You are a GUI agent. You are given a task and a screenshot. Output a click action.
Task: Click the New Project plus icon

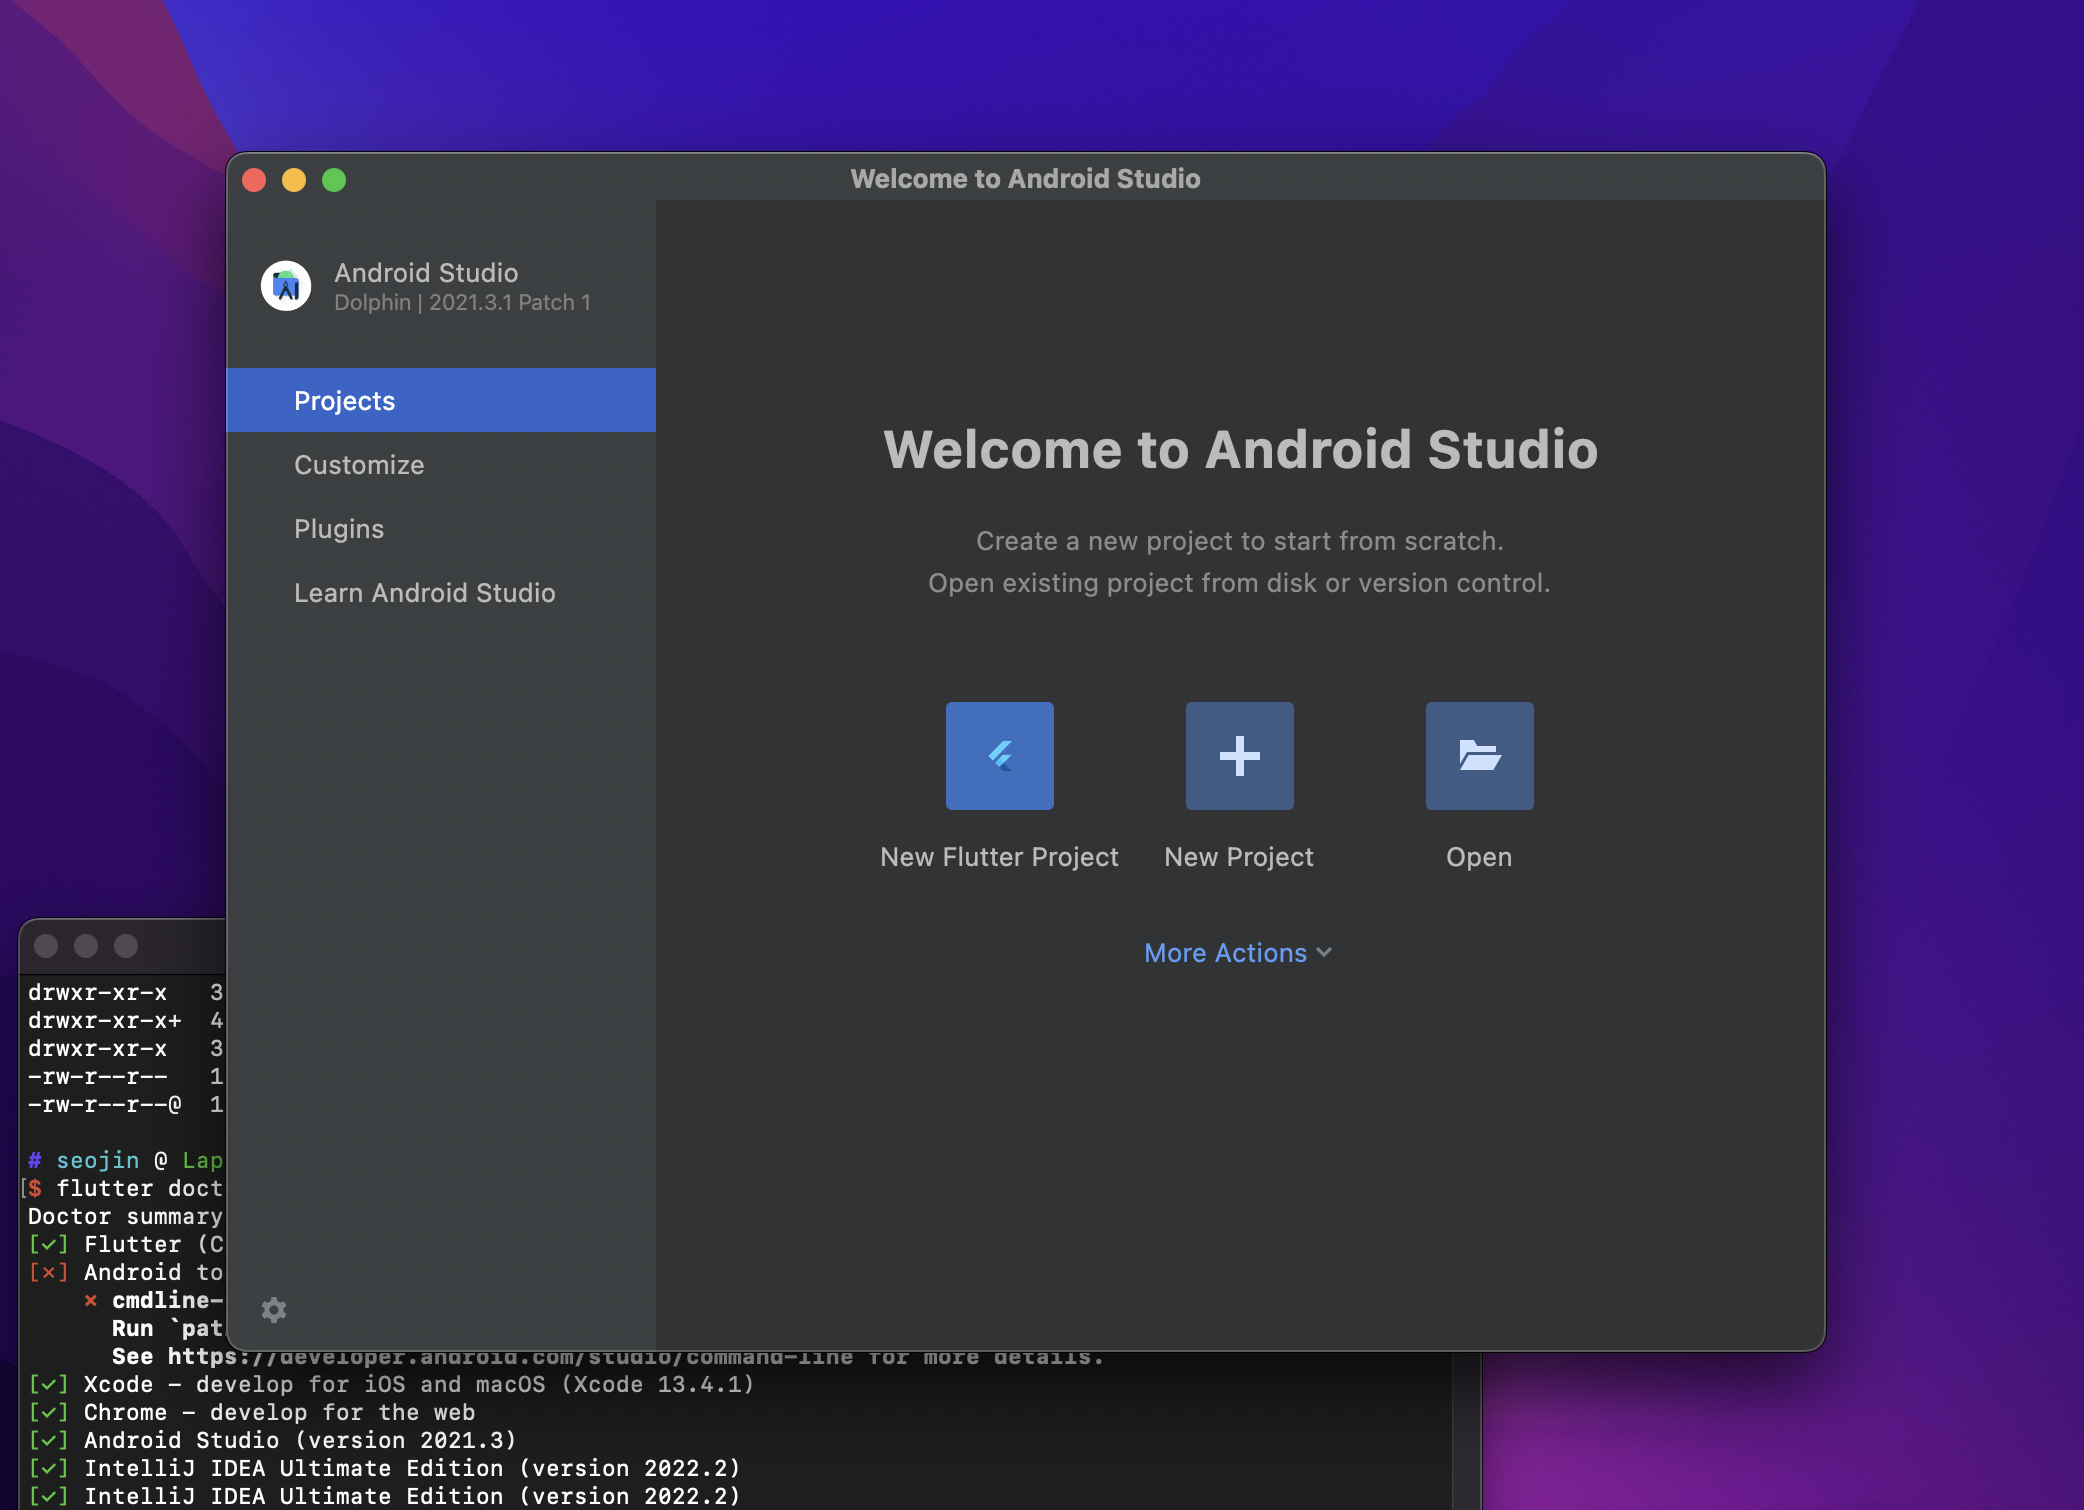pos(1239,755)
